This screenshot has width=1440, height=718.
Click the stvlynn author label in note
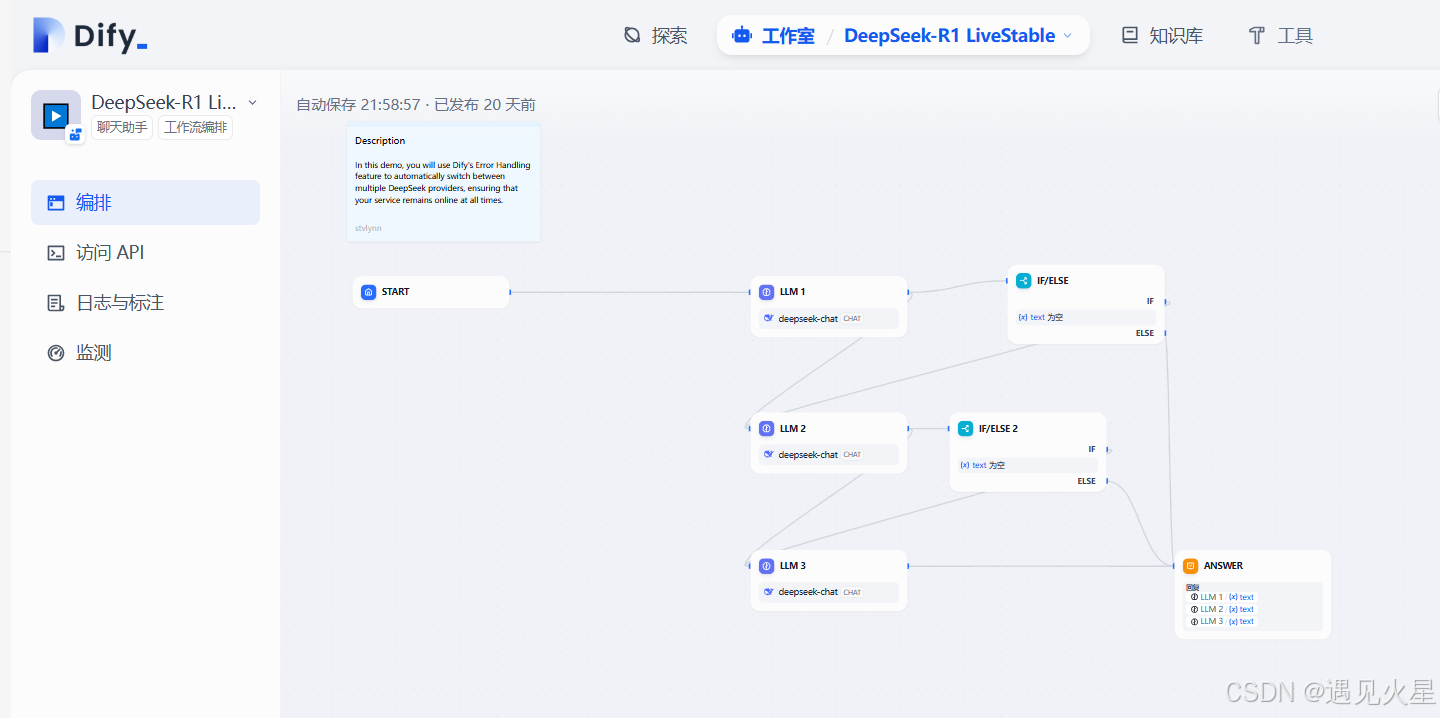(368, 228)
